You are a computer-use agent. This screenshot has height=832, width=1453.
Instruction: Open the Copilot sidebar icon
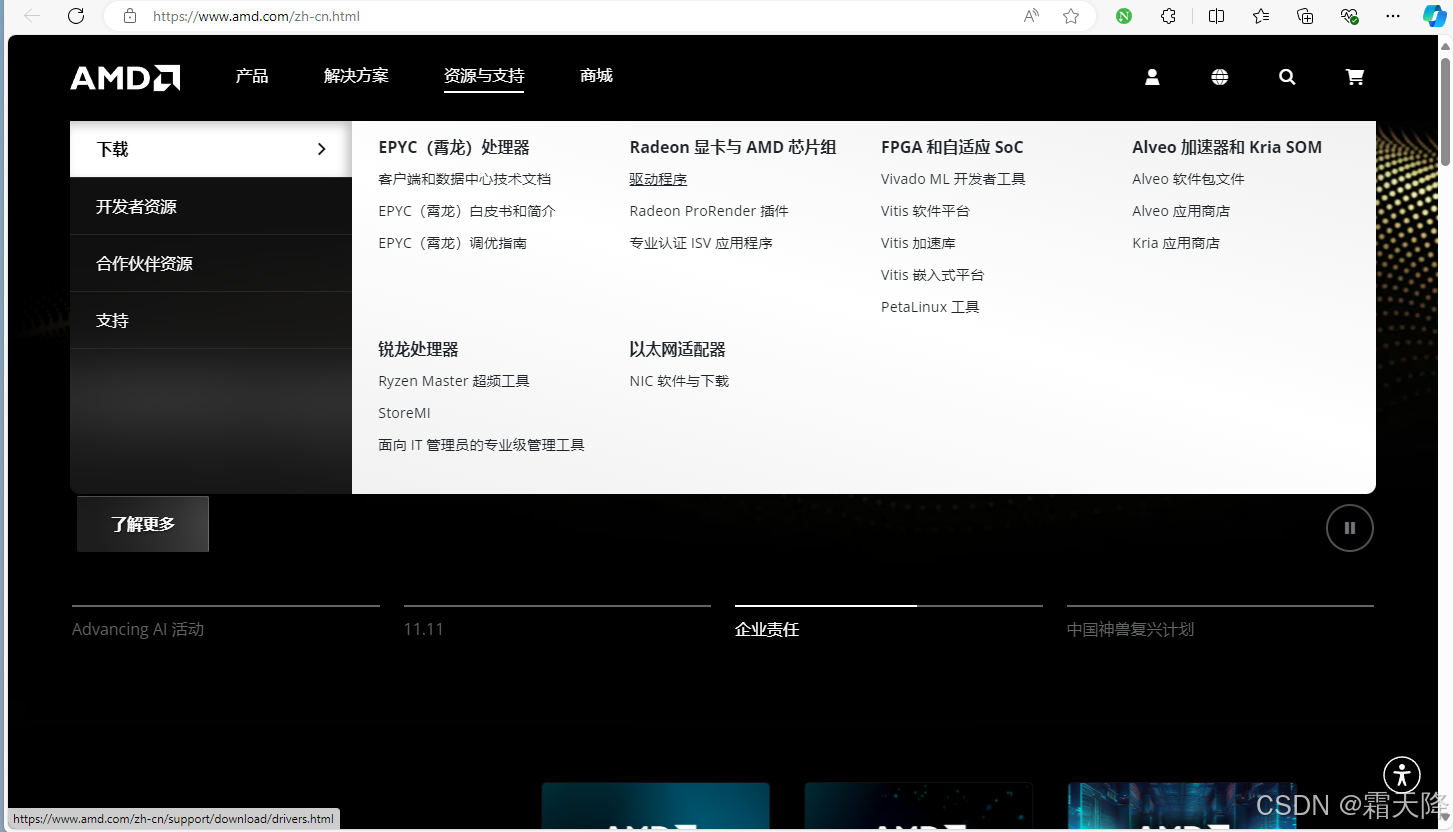1434,16
